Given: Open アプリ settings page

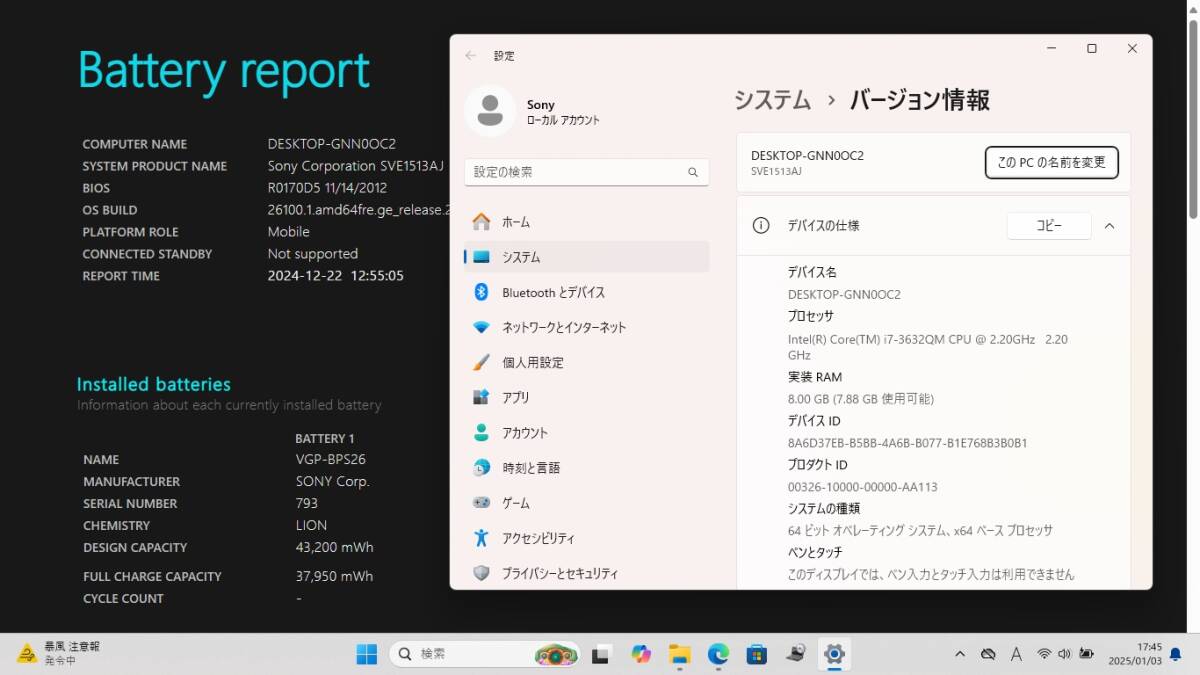Looking at the screenshot, I should [586, 397].
